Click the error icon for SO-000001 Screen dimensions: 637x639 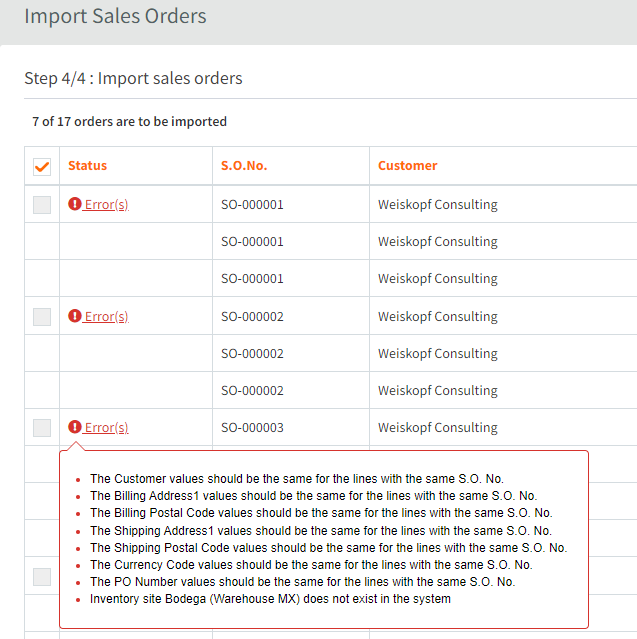(75, 203)
